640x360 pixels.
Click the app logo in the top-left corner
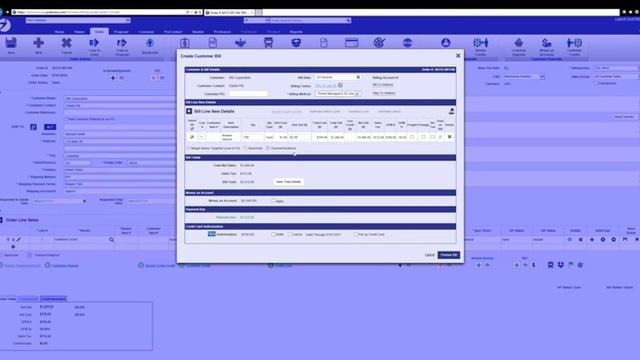[x=4, y=25]
